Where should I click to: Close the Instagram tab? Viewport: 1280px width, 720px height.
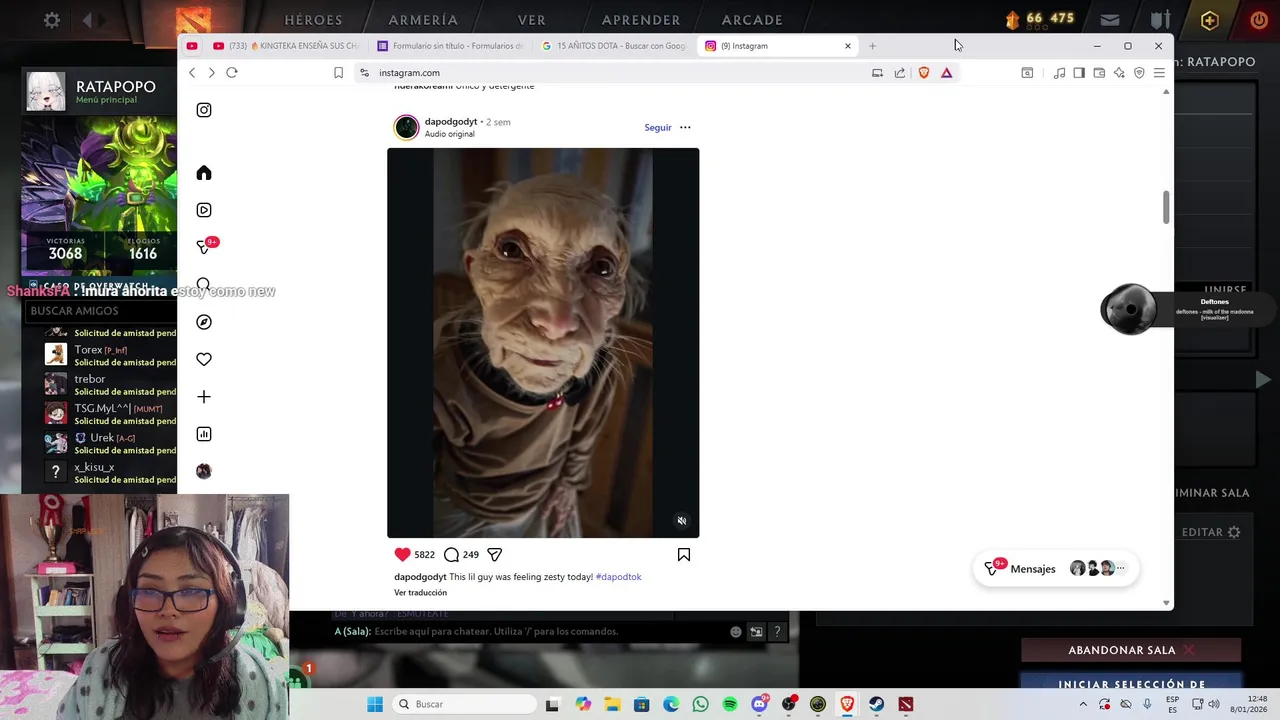[x=848, y=46]
